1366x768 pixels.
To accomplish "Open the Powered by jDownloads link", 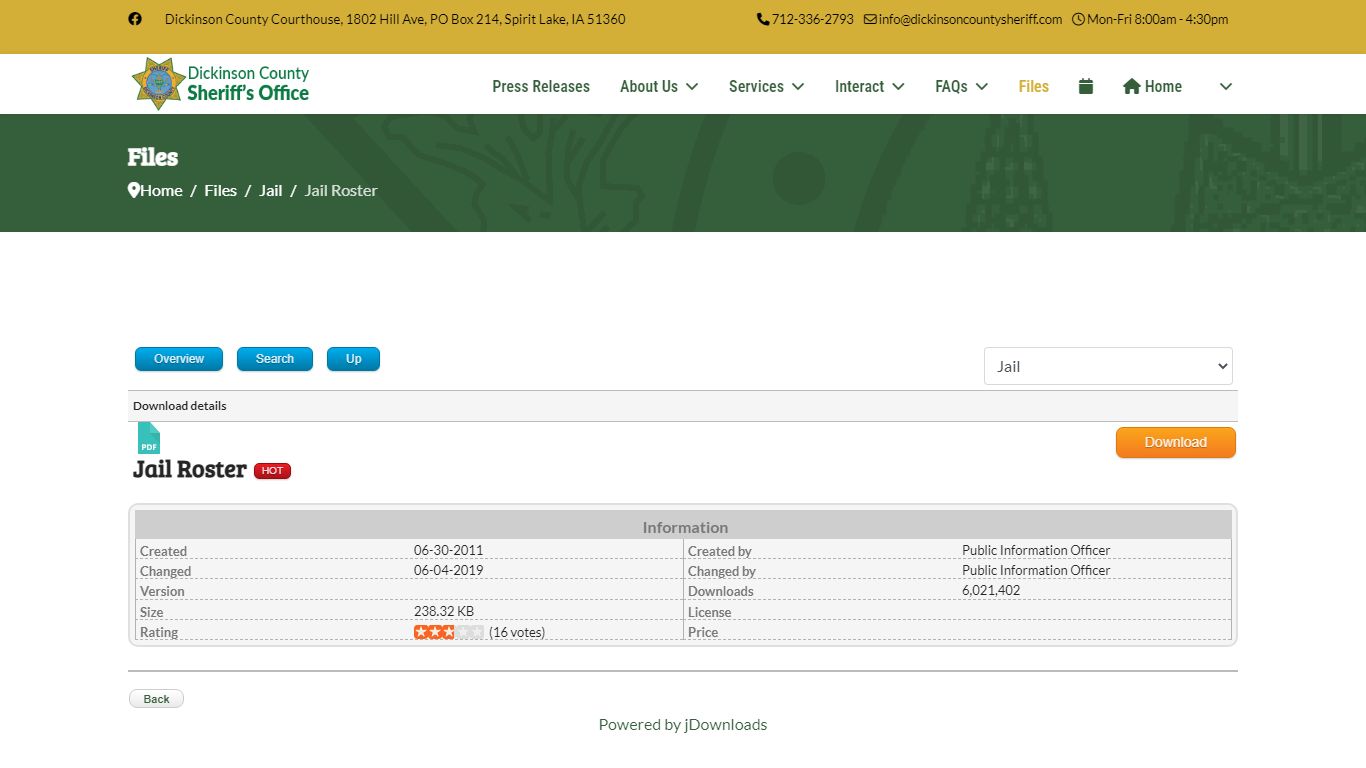I will pos(683,724).
